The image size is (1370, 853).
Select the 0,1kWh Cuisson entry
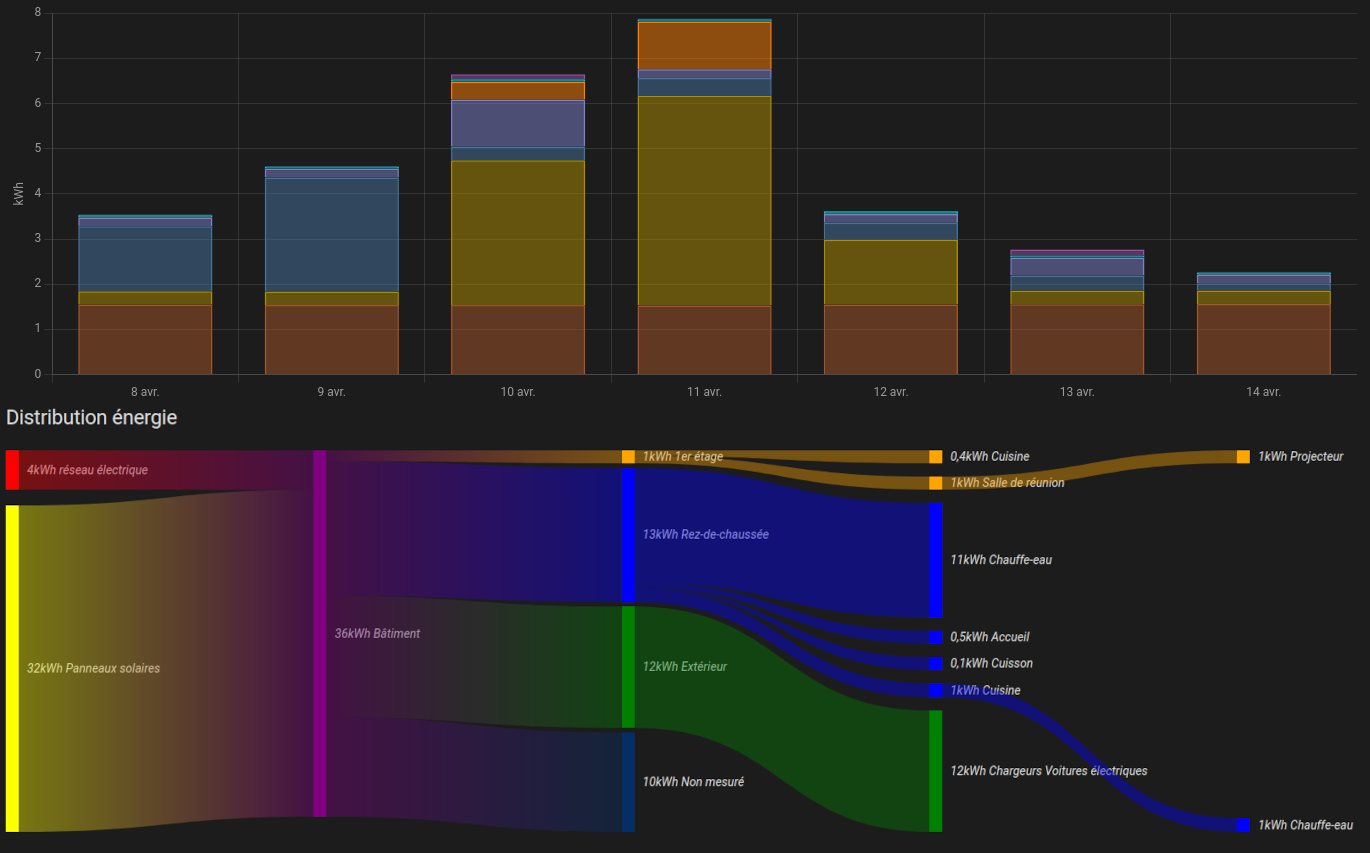coord(991,663)
